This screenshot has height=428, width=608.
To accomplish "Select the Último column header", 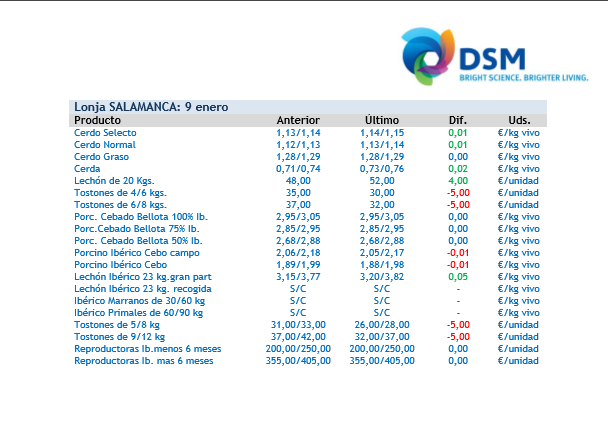I will click(x=382, y=120).
